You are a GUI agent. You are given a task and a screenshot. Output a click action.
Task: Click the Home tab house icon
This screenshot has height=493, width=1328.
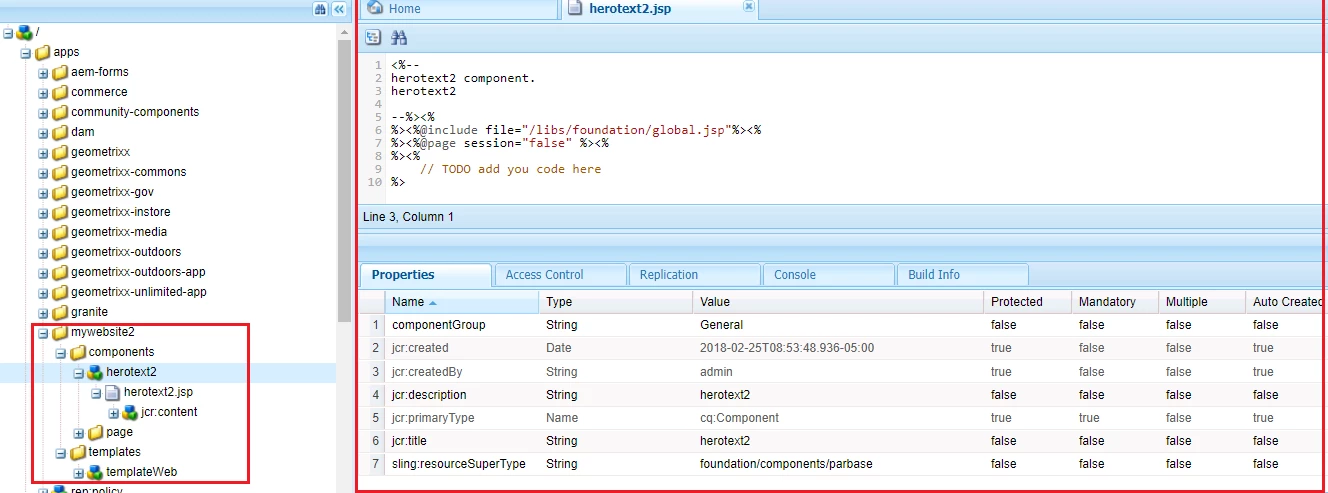click(376, 8)
